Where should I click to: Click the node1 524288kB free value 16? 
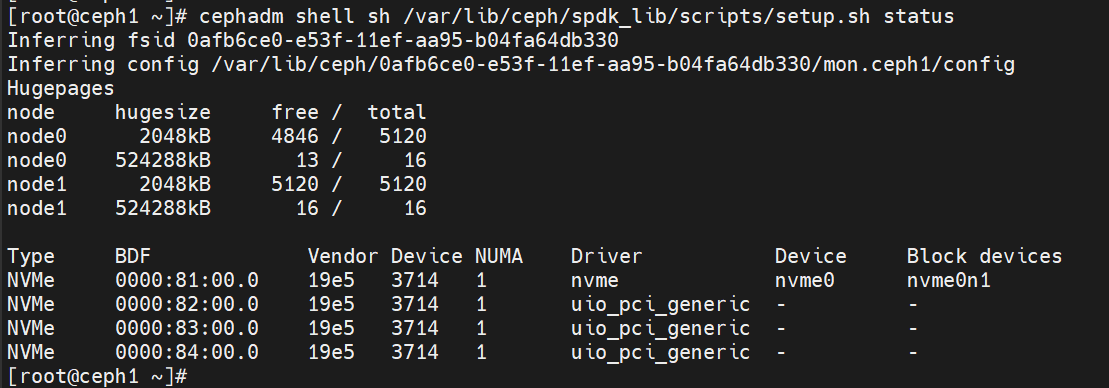click(307, 208)
